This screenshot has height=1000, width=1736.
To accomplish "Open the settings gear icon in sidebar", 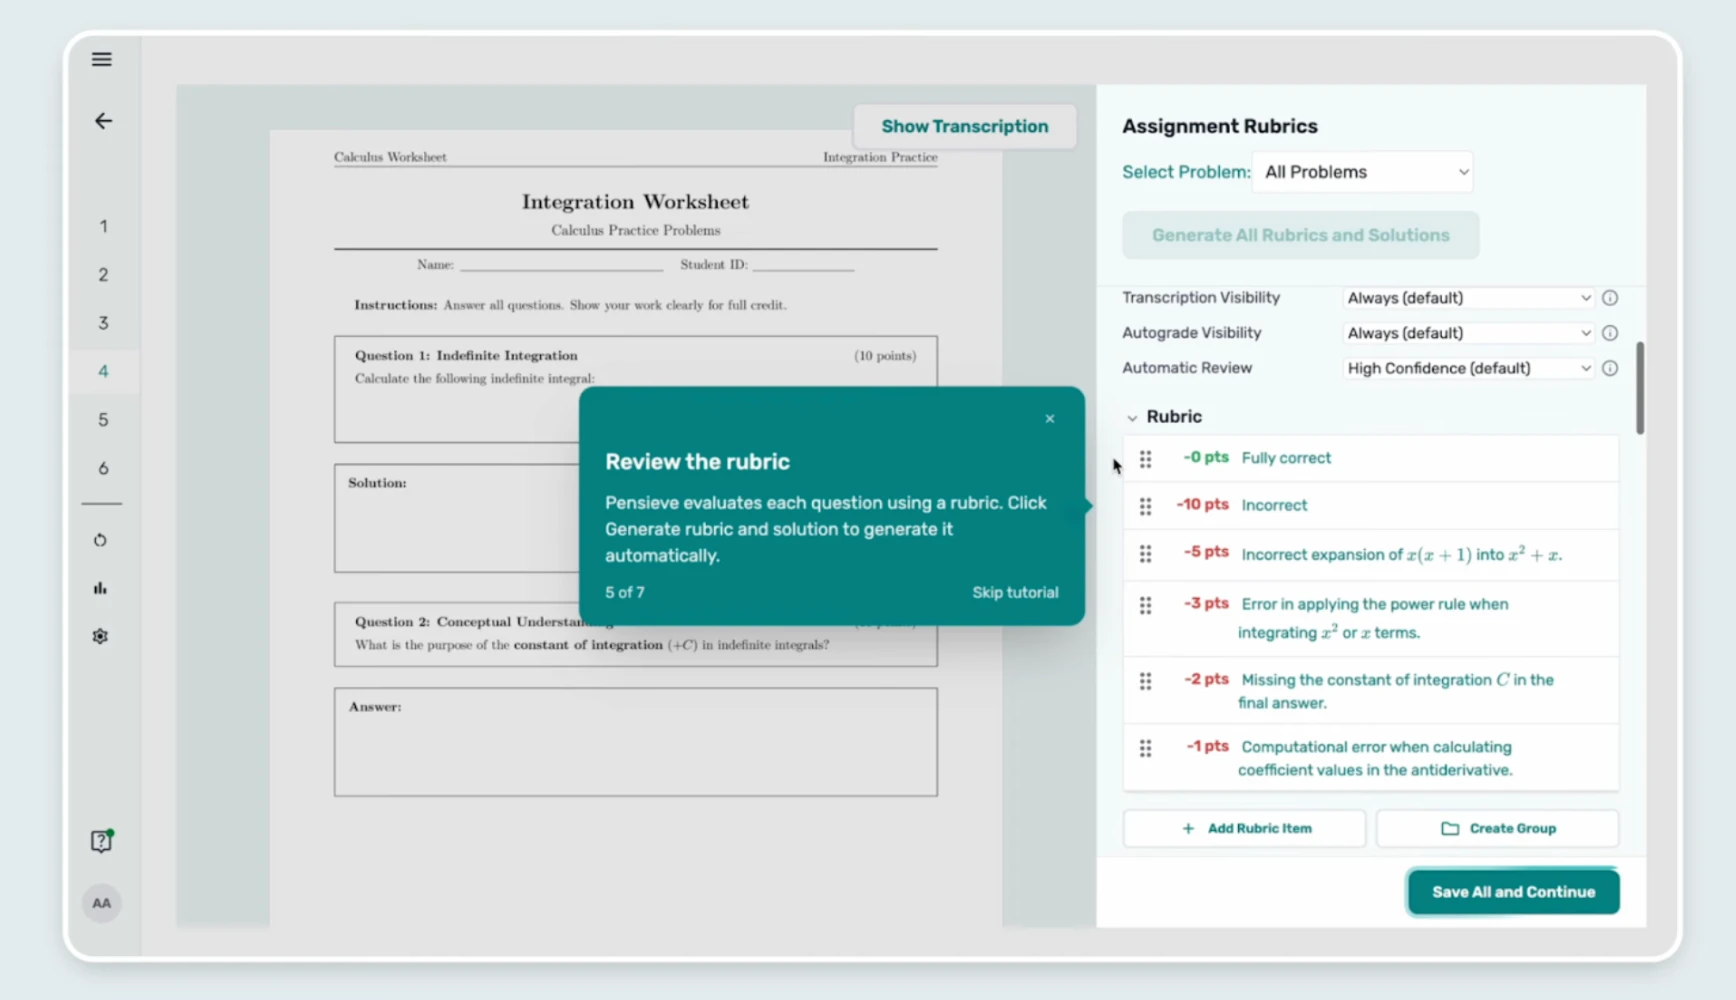I will [100, 636].
